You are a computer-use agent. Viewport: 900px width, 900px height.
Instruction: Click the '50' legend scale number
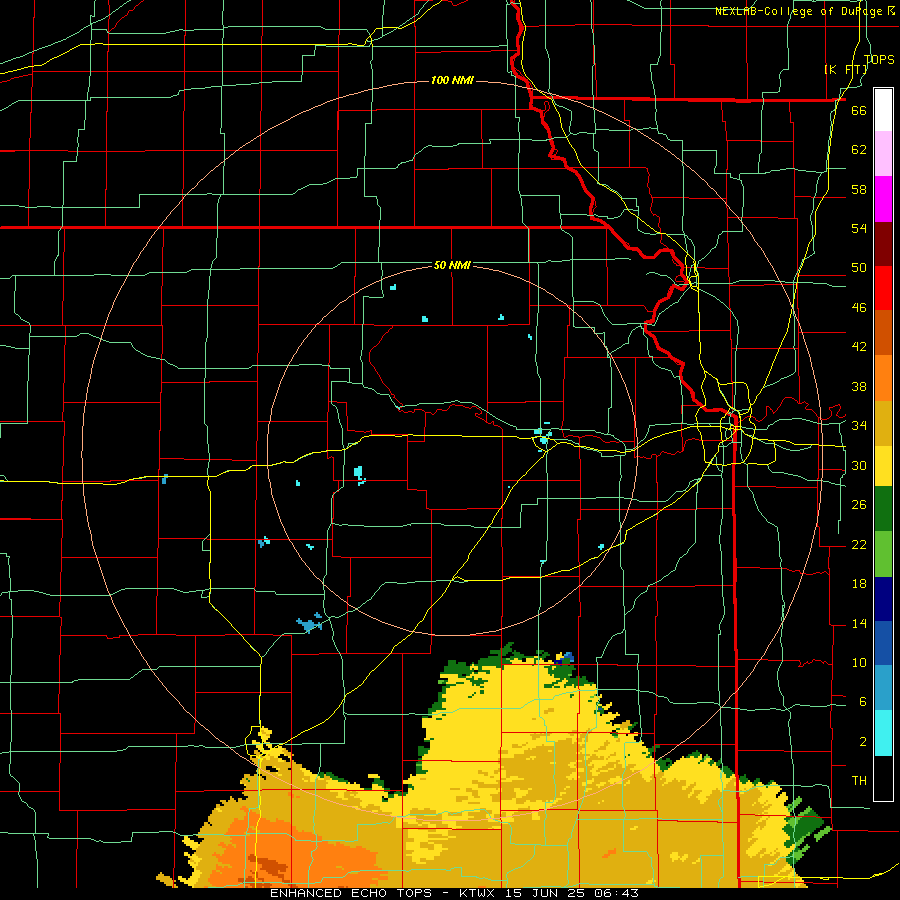(859, 267)
